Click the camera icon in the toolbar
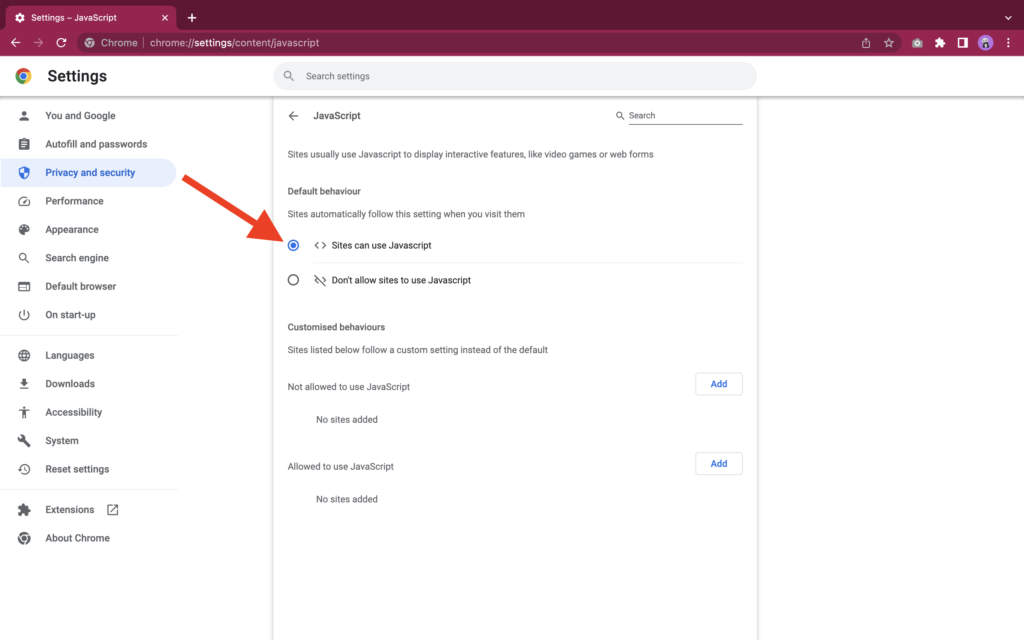This screenshot has height=640, width=1024. 916,42
